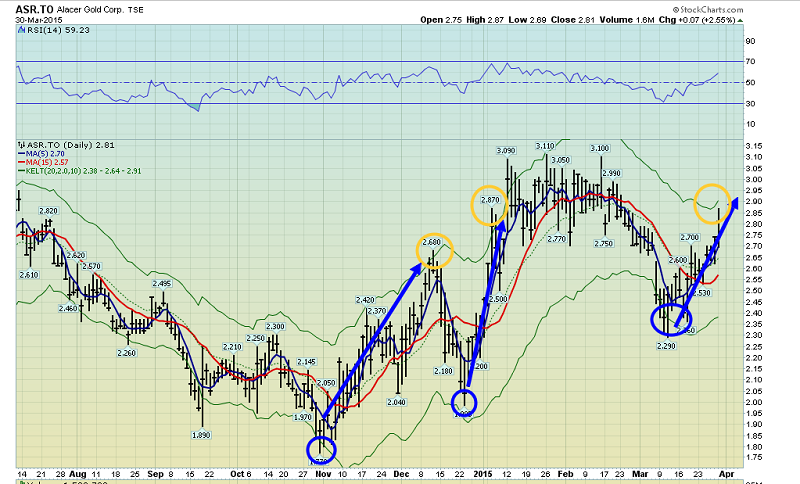Click the Close 2.81 value
This screenshot has height=484, width=800.
571,20
